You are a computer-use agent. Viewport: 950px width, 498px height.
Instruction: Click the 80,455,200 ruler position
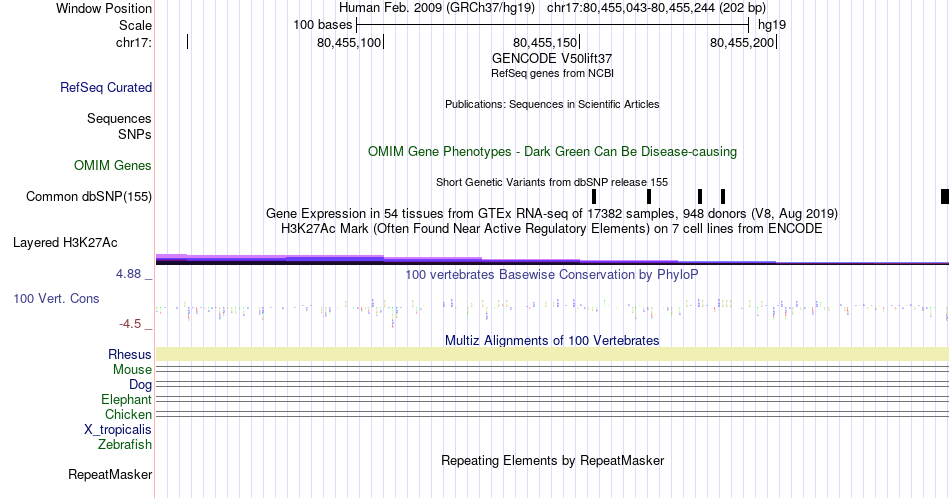(x=742, y=42)
